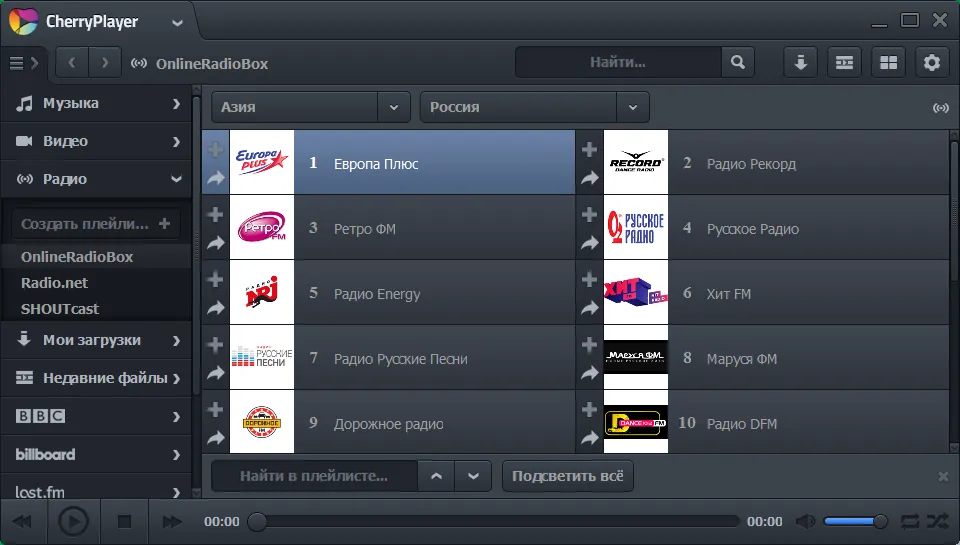Viewport: 960px width, 545px height.
Task: Share Русское Радио station
Action: point(590,243)
